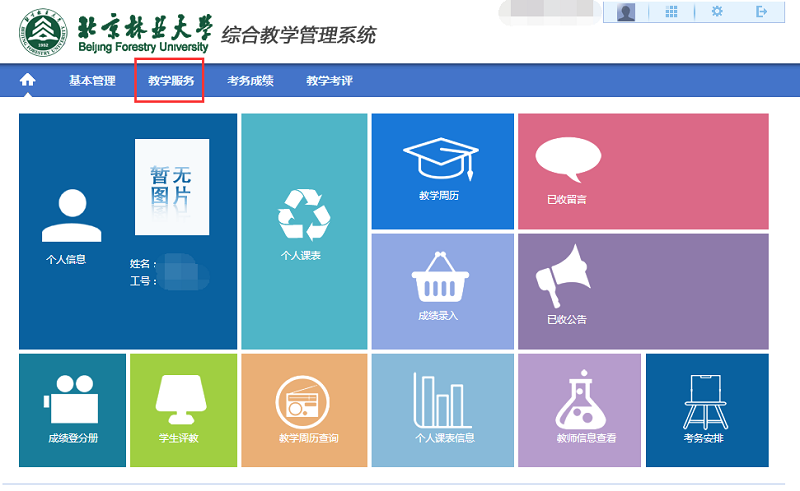Open 教学考评 menu
Image resolution: width=800 pixels, height=491 pixels.
329,81
